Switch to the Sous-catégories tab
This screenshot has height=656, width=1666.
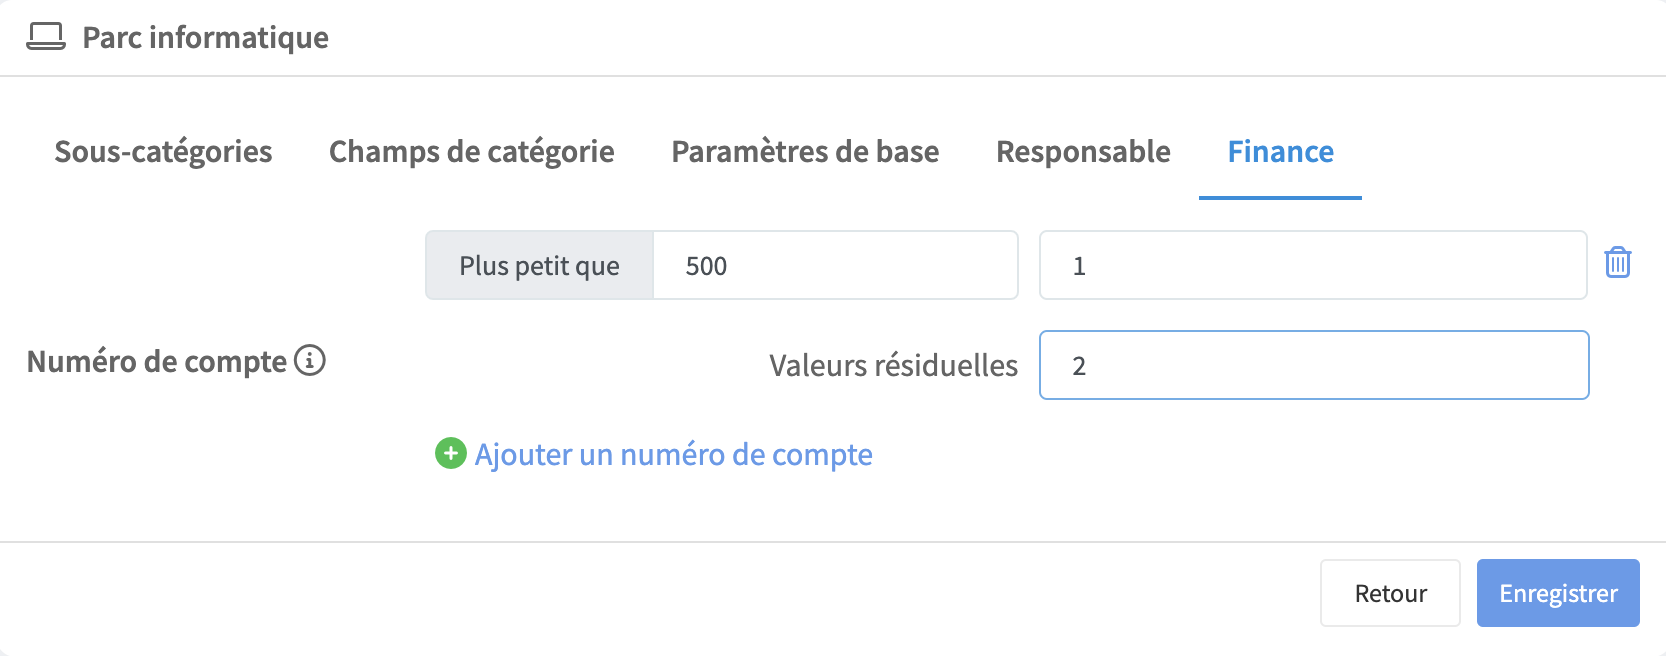pyautogui.click(x=163, y=152)
